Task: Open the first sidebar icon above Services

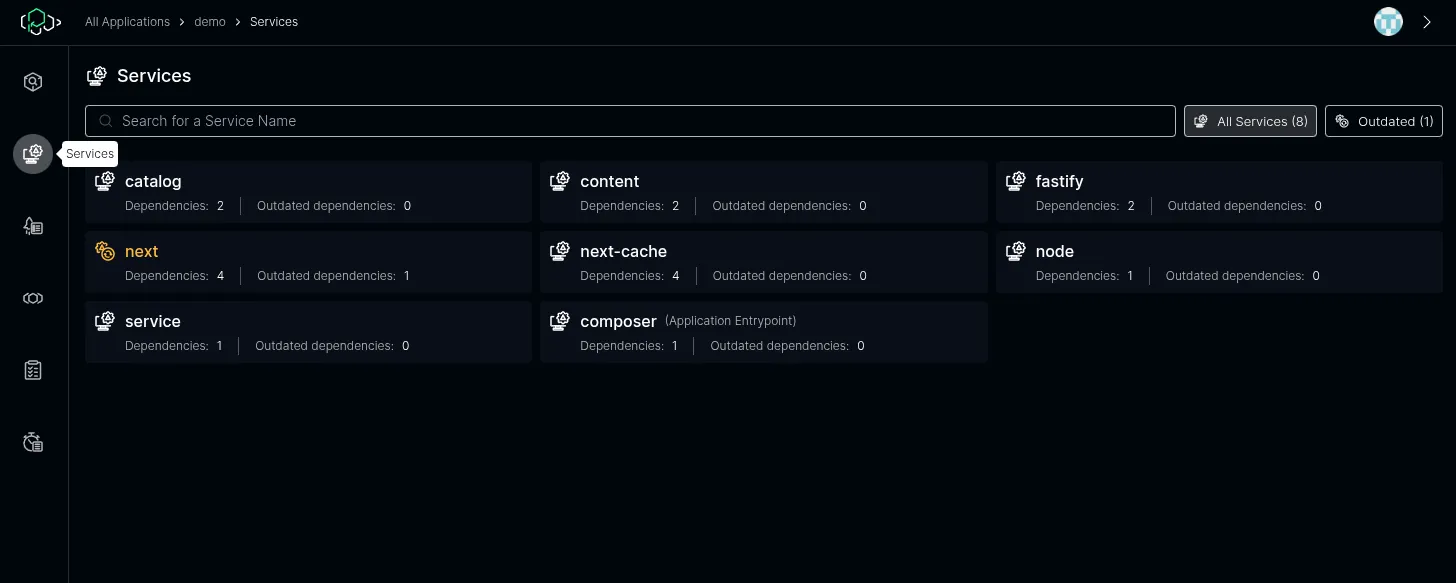Action: (33, 82)
